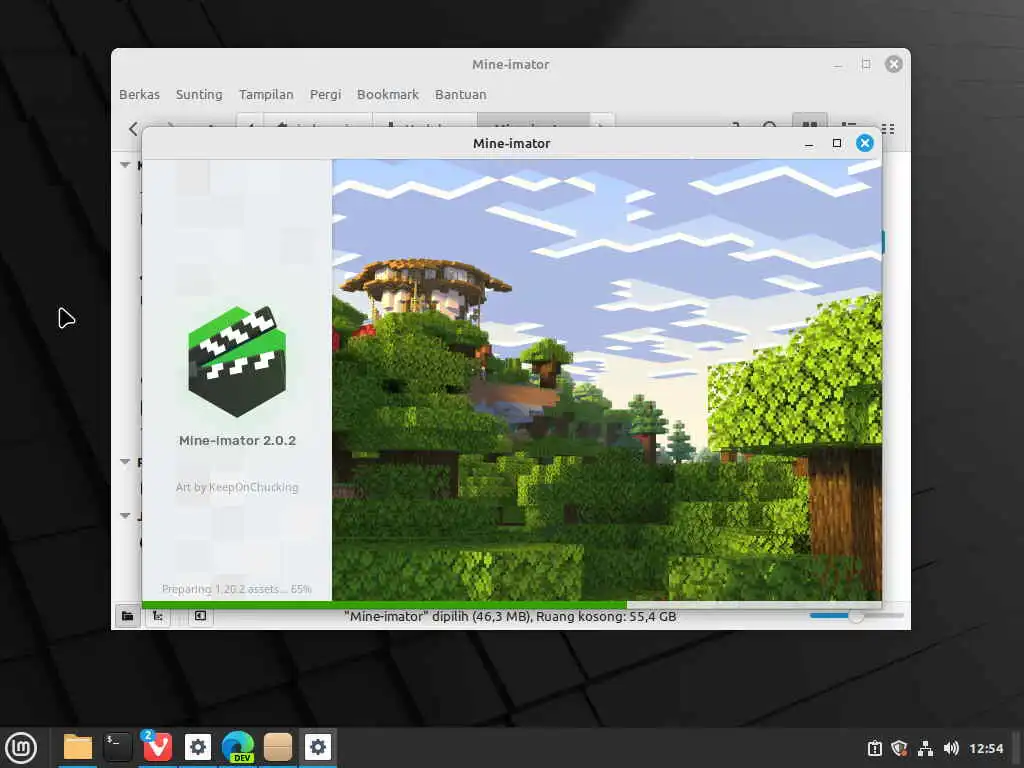1024x768 pixels.
Task: Open the Sunting menu
Action: click(199, 95)
